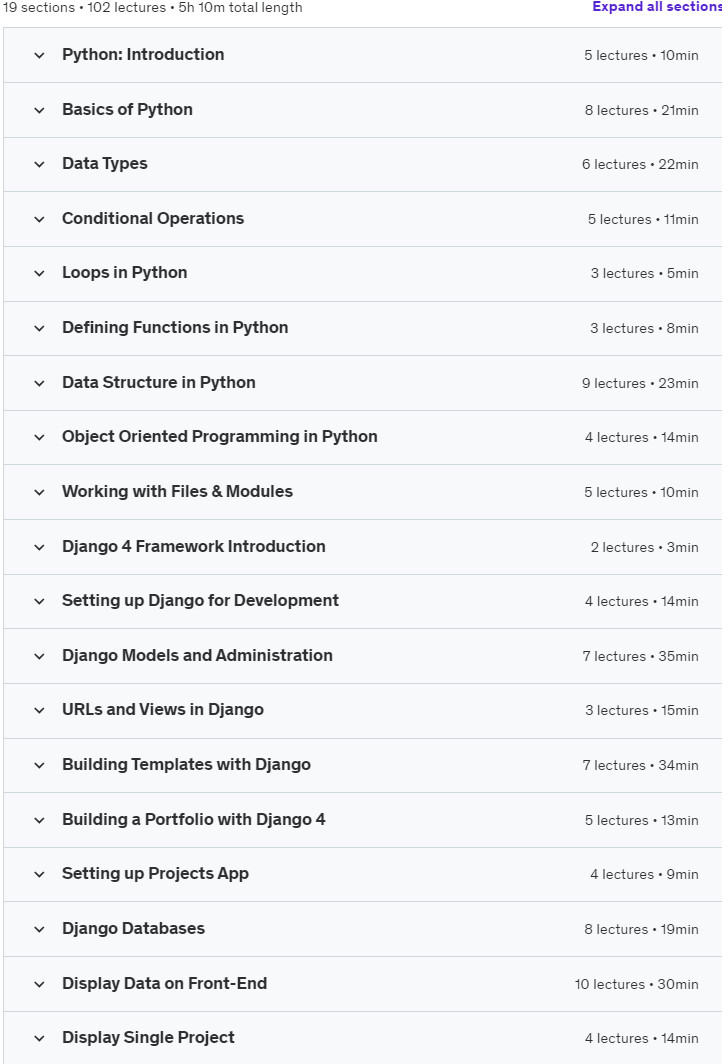Click '4 lectures • 14min' in Object Oriented row

tap(641, 438)
